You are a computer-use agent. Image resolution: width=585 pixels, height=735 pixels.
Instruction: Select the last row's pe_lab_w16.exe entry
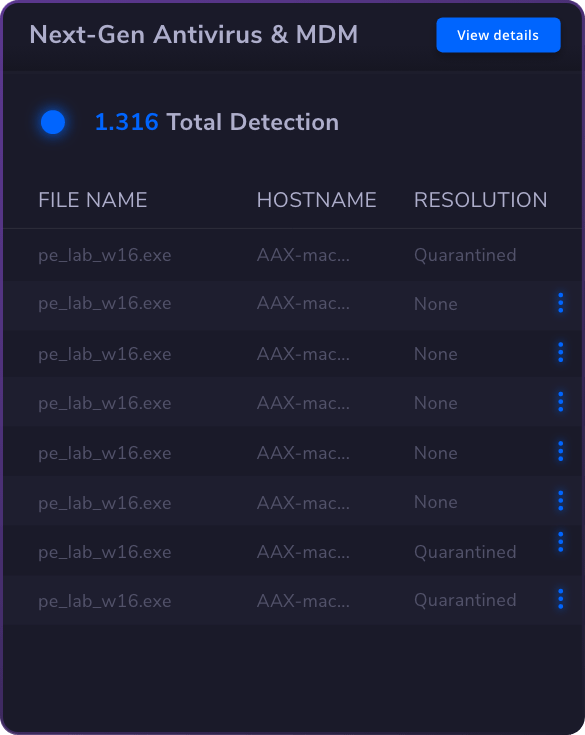tap(105, 601)
